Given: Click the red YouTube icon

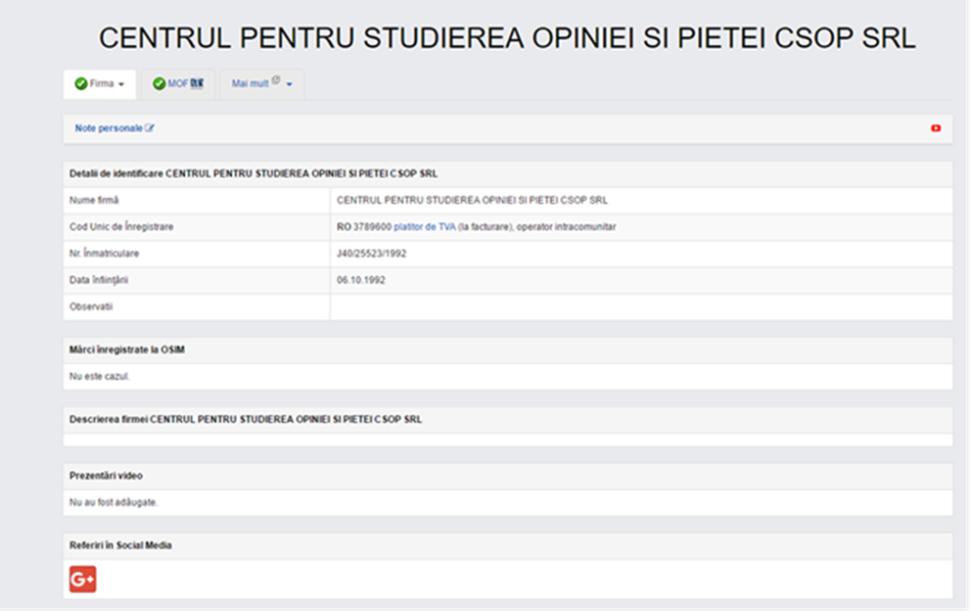Looking at the screenshot, I should coord(936,128).
